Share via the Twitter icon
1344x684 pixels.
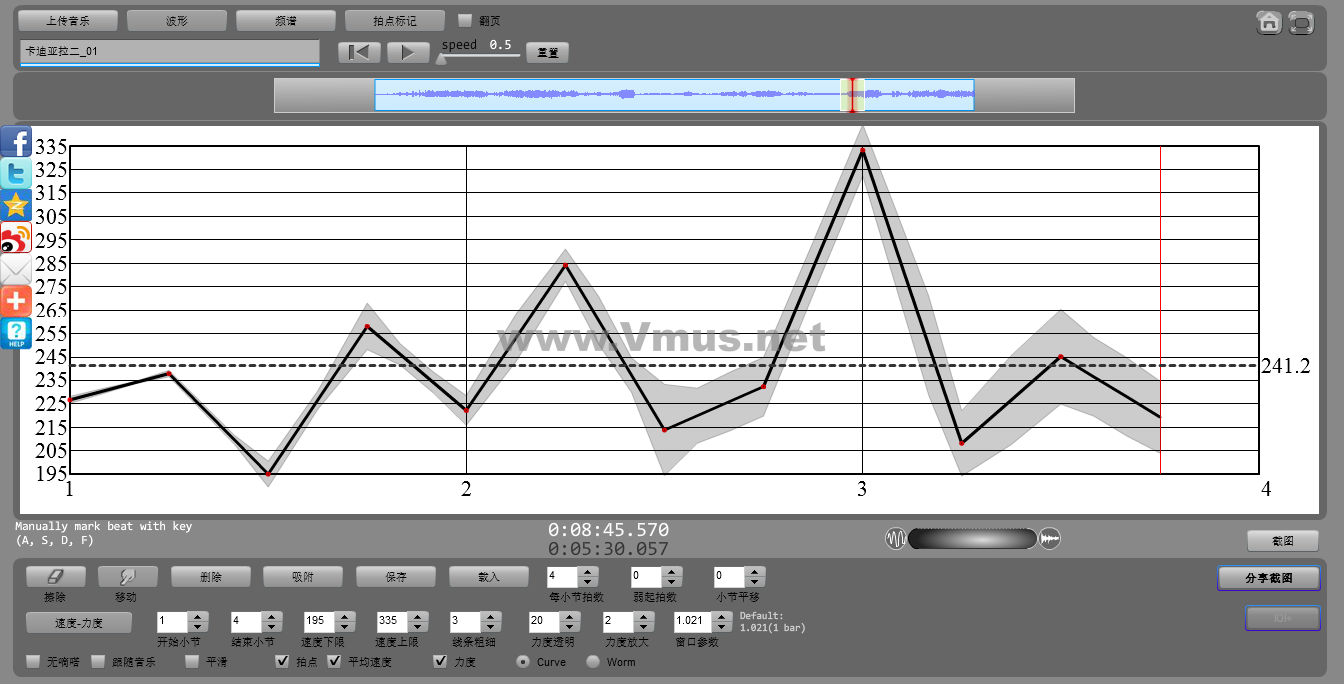16,174
